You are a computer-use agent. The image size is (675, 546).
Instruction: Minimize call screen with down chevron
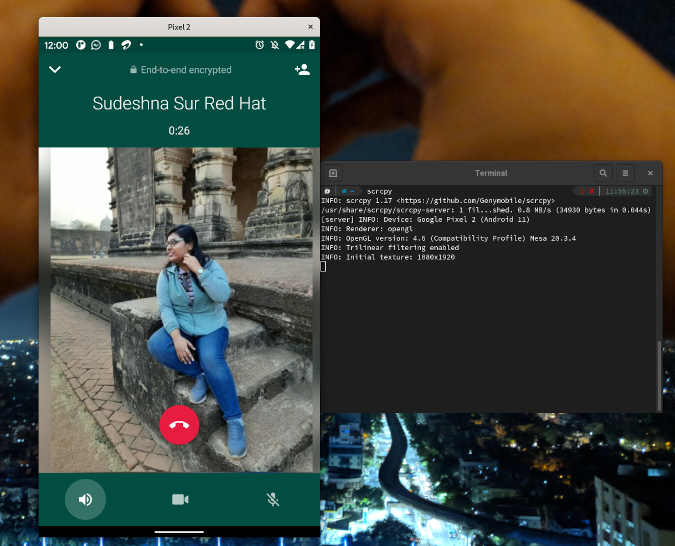55,70
